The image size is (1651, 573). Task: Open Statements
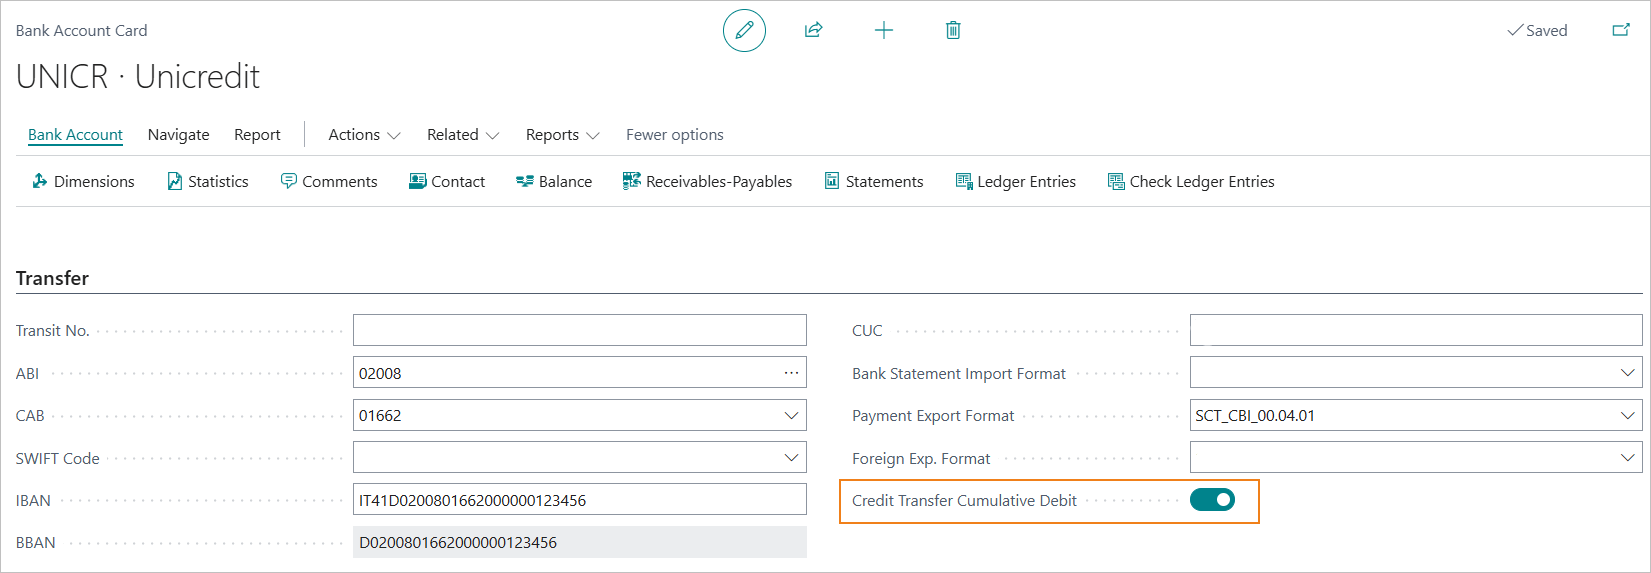[874, 181]
